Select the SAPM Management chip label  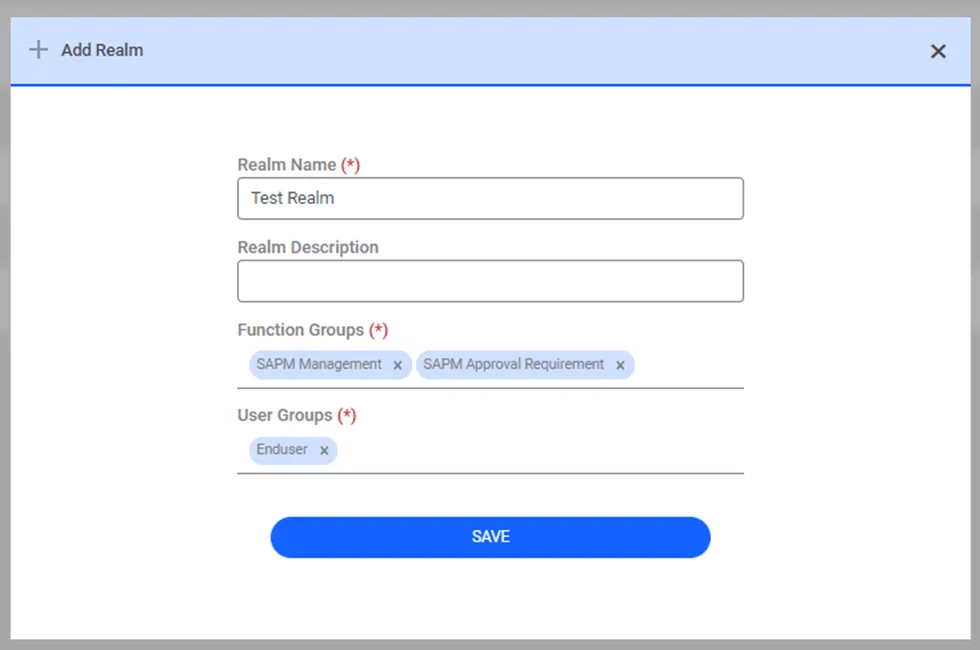coord(319,364)
